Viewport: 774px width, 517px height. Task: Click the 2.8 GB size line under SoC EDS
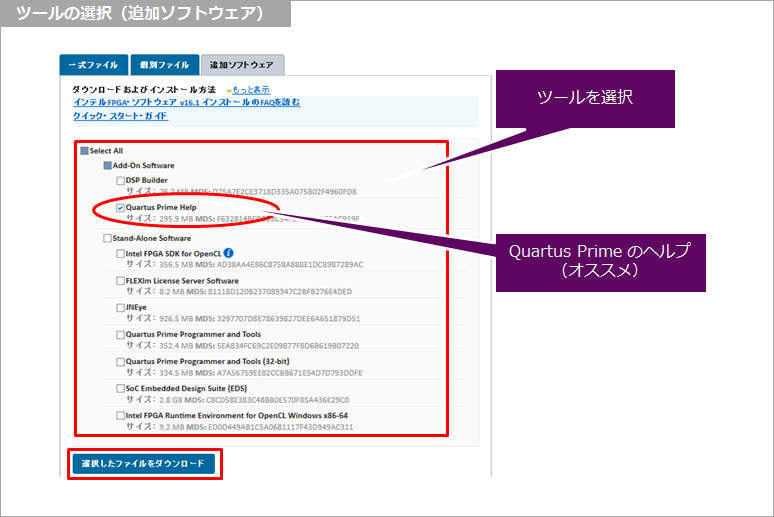pyautogui.click(x=237, y=399)
